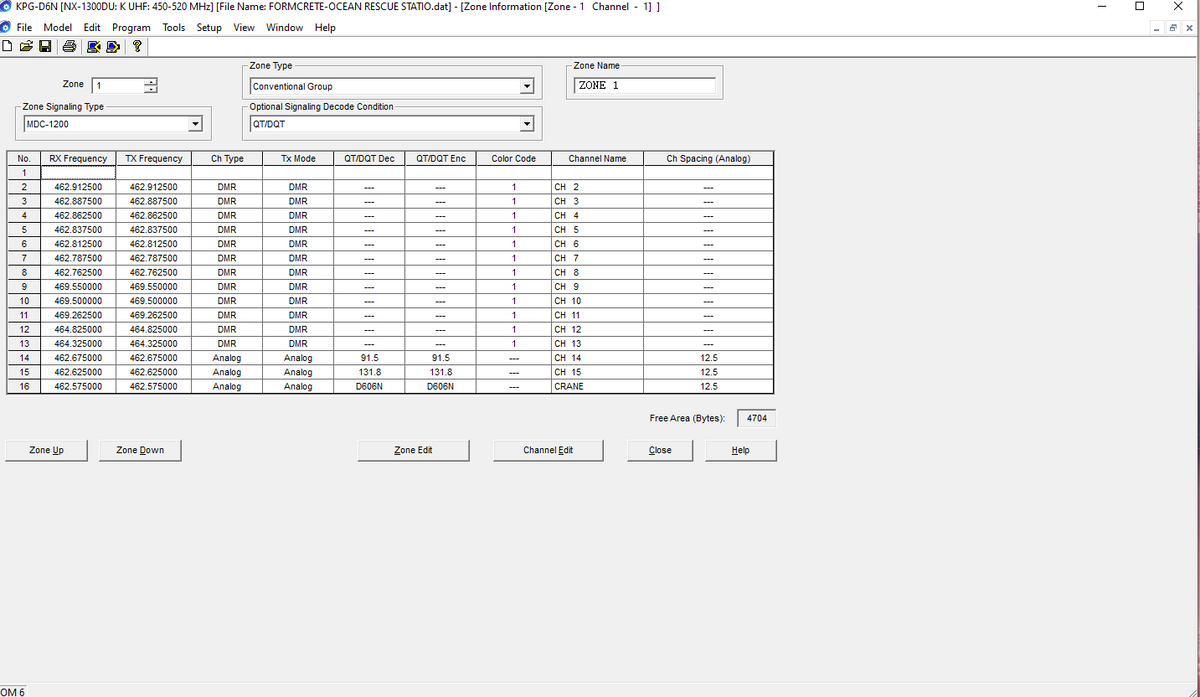The height and width of the screenshot is (697, 1200).
Task: Click the Free Area bytes value 4704
Action: tap(757, 418)
